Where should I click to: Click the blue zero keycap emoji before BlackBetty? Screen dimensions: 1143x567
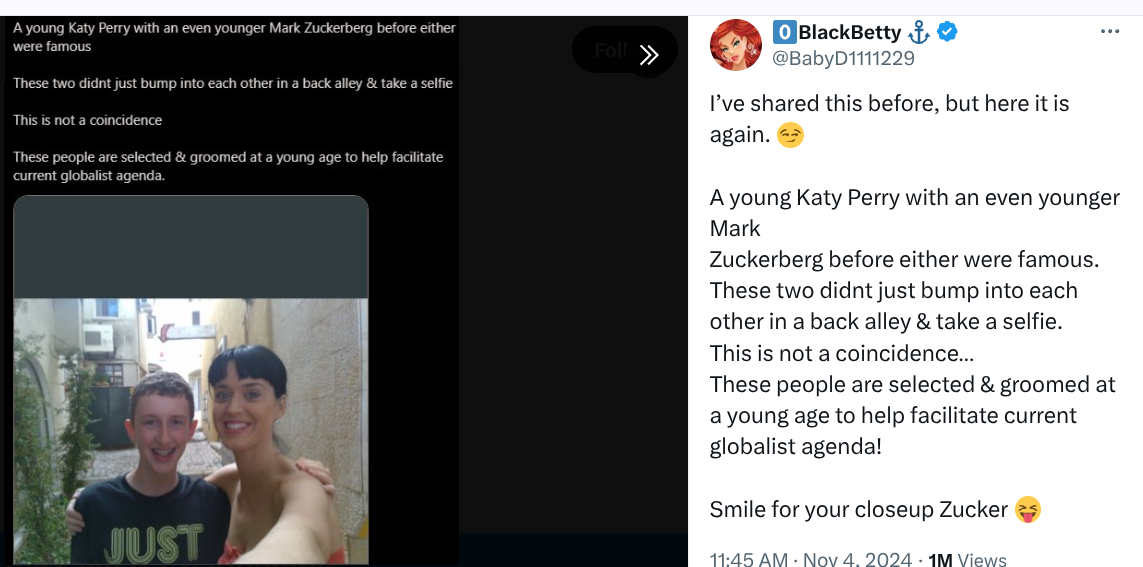point(783,32)
